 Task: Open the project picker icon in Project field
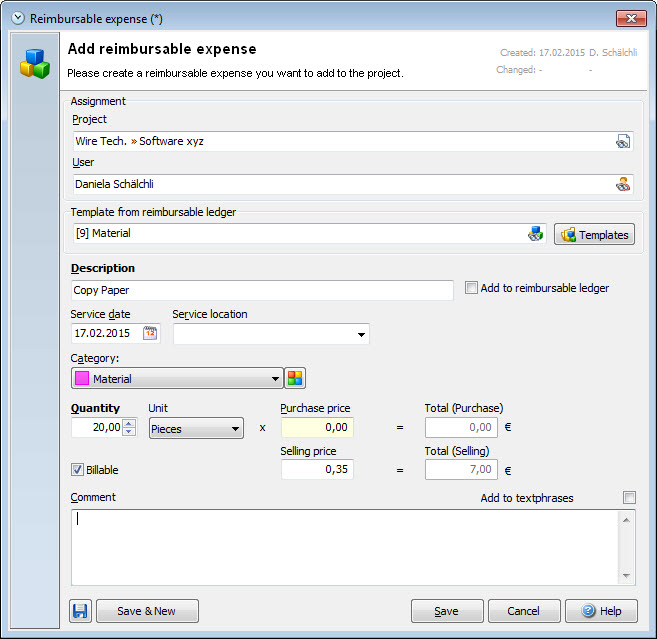tap(623, 142)
